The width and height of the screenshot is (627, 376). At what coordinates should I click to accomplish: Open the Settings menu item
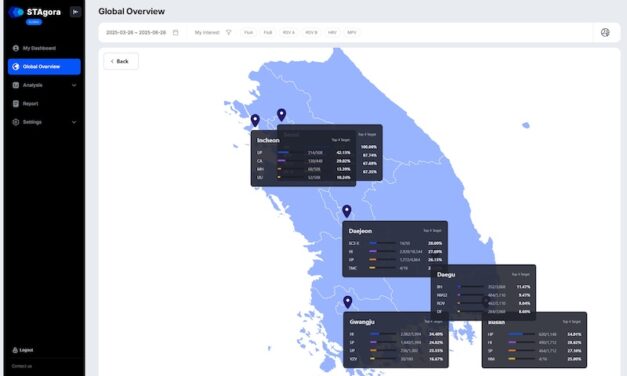tap(44, 122)
